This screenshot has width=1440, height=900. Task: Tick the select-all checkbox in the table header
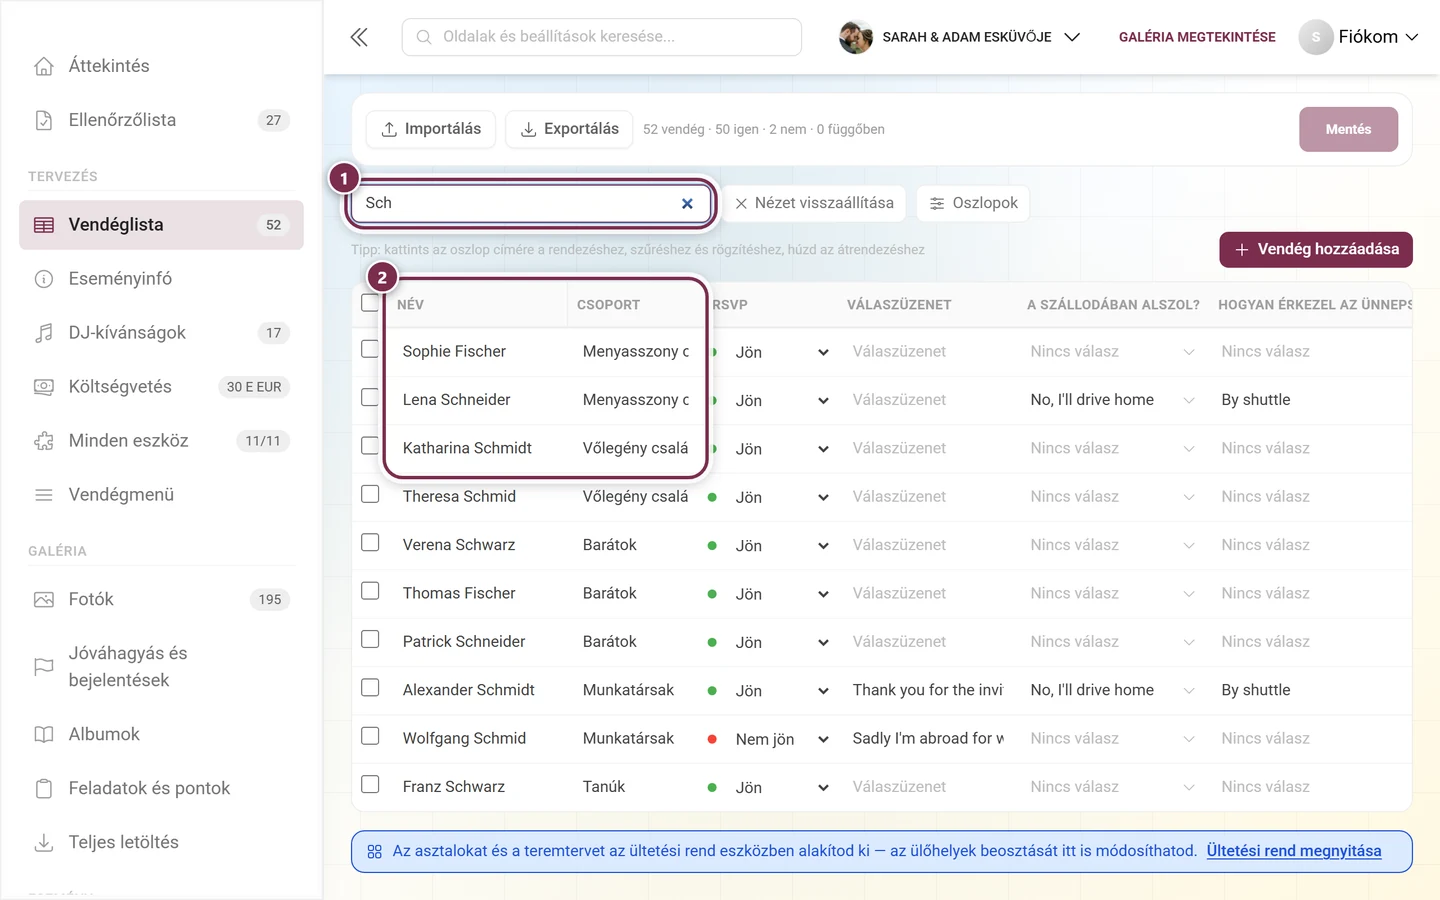[370, 303]
